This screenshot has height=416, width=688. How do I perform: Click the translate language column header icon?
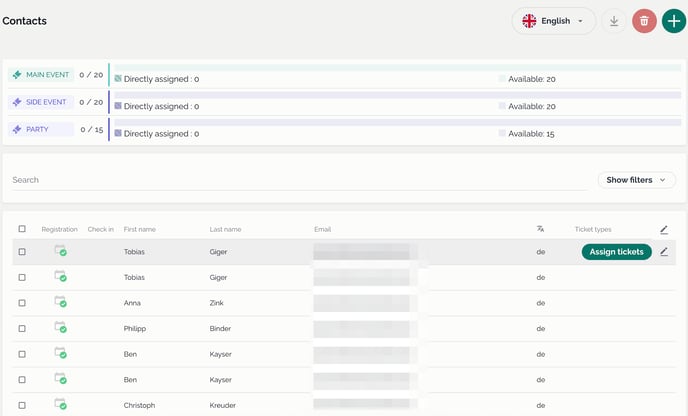tap(541, 229)
